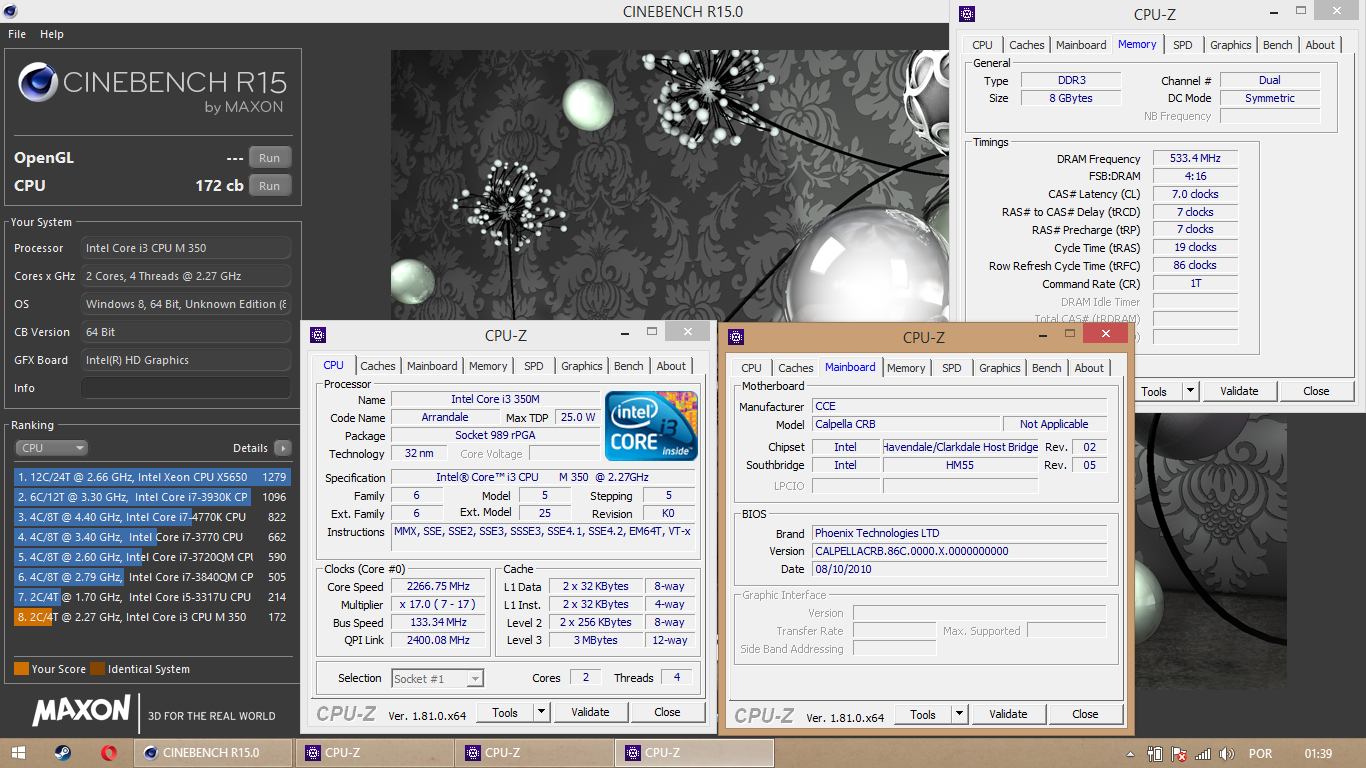The height and width of the screenshot is (768, 1366).
Task: Open Opera browser from the taskbar
Action: (x=109, y=753)
